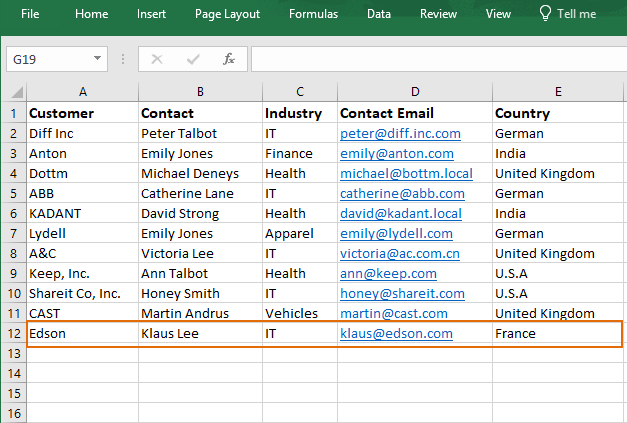Expand the Name Box dropdown arrow
The height and width of the screenshot is (423, 627).
pos(97,58)
